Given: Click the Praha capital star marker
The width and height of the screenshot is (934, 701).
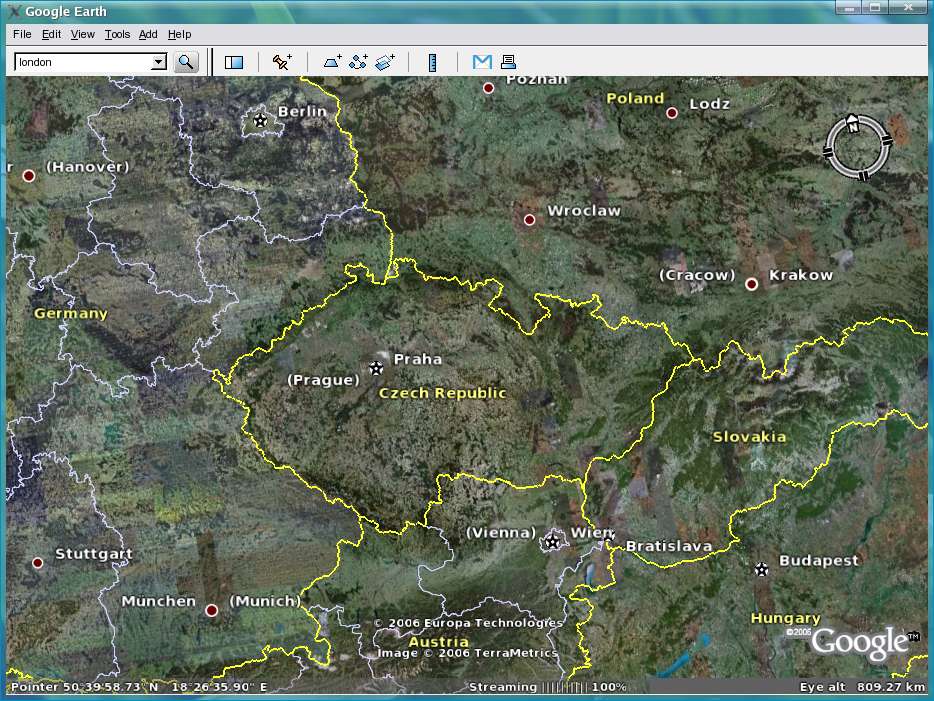Looking at the screenshot, I should [x=376, y=368].
